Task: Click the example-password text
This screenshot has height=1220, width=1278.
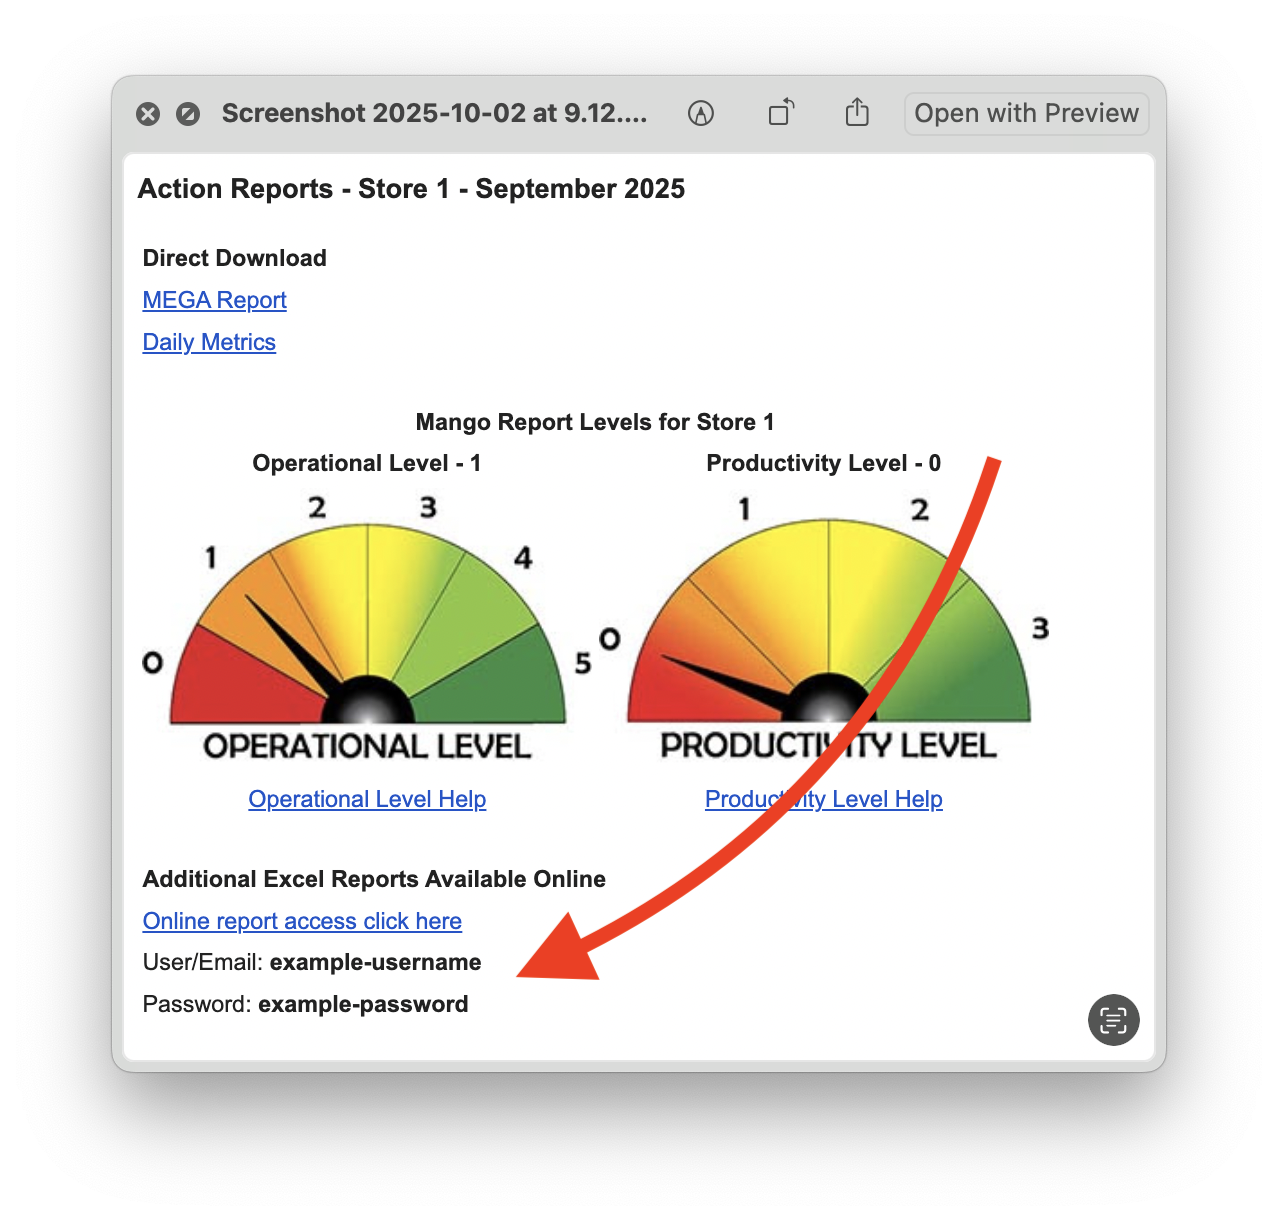Action: 363,1004
